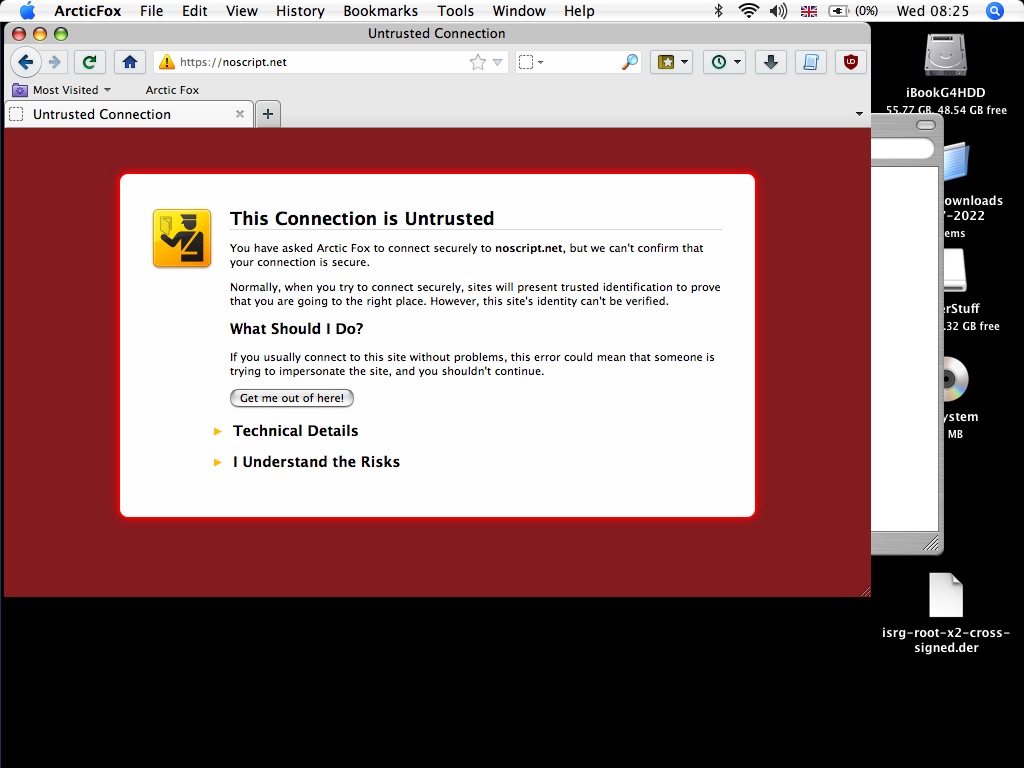Click the yellow warning triangle in the address bar
Image resolution: width=1024 pixels, height=768 pixels.
click(167, 62)
